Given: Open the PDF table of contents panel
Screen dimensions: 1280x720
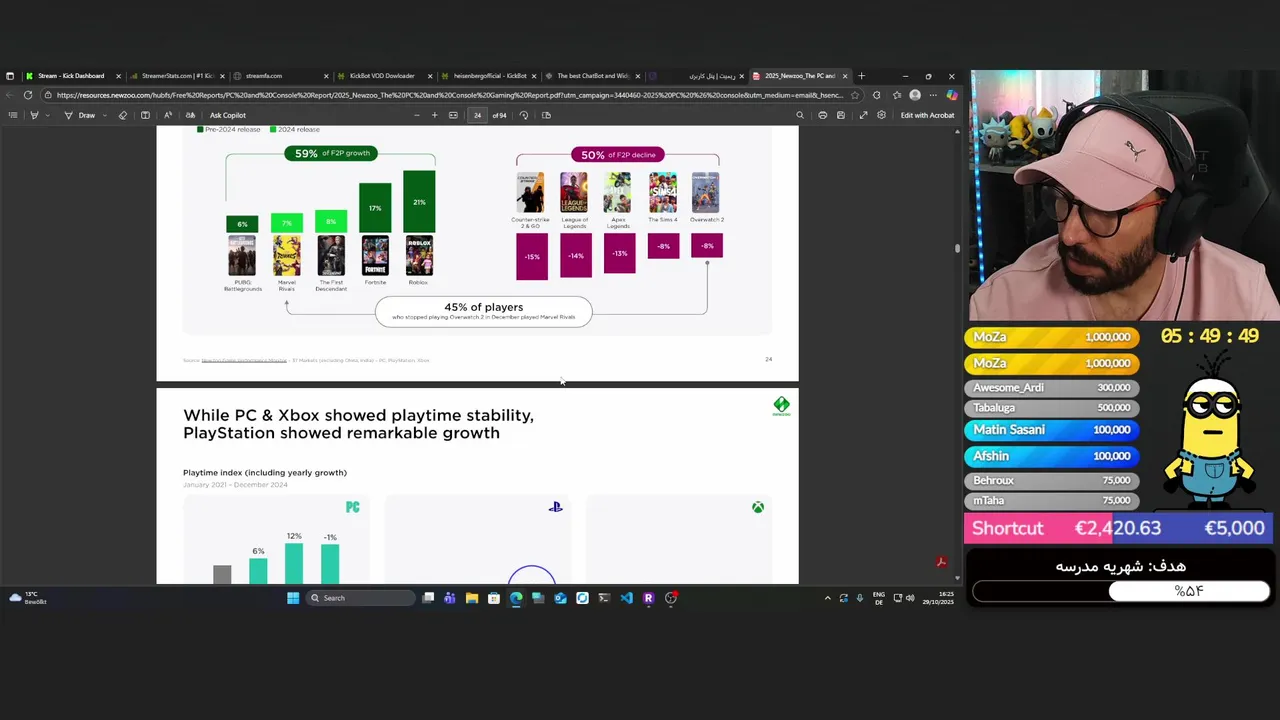Looking at the screenshot, I should pos(13,115).
